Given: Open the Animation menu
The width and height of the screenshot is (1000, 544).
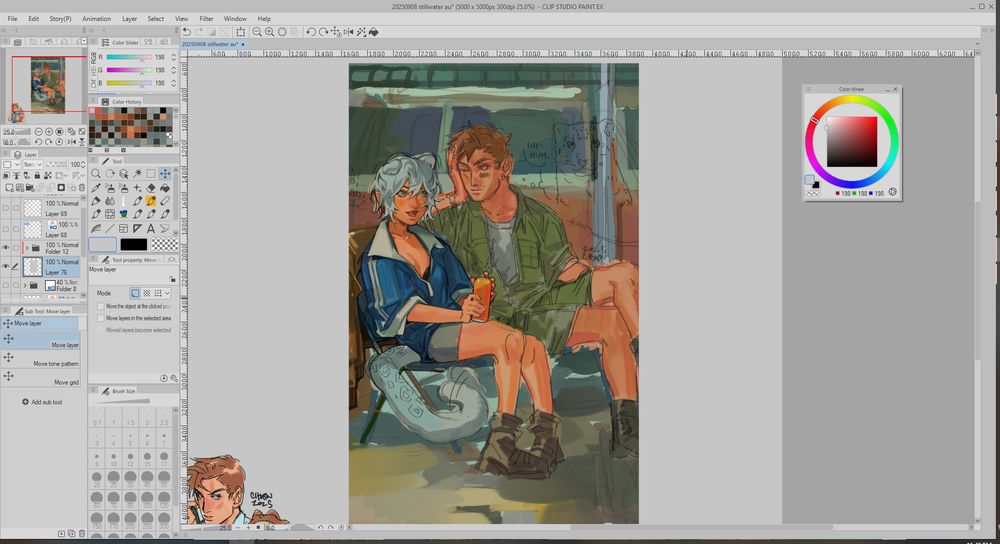Looking at the screenshot, I should coord(97,19).
